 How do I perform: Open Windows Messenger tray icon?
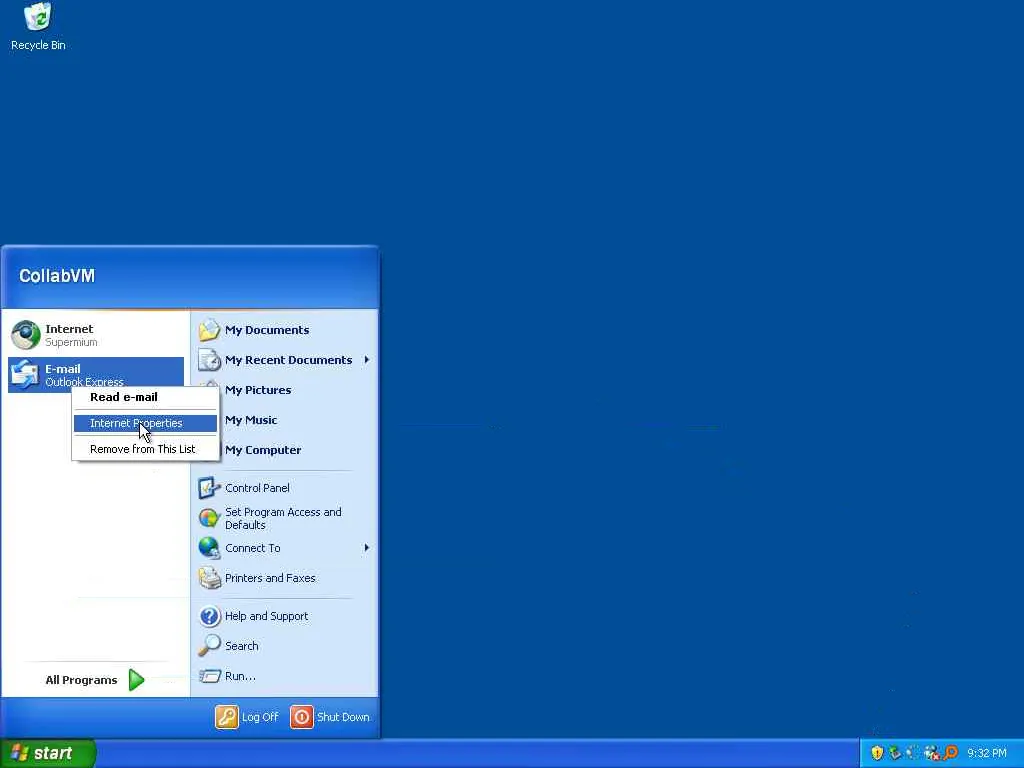pos(931,753)
